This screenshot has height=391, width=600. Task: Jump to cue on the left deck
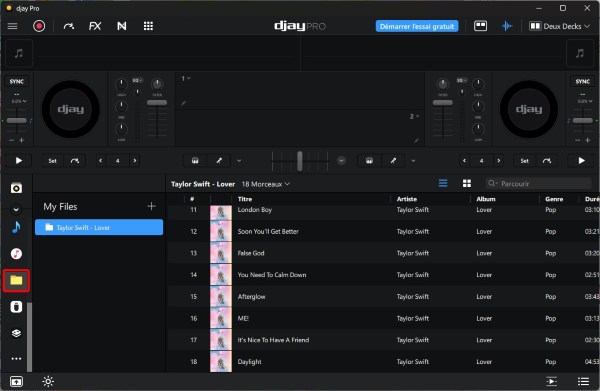point(75,161)
